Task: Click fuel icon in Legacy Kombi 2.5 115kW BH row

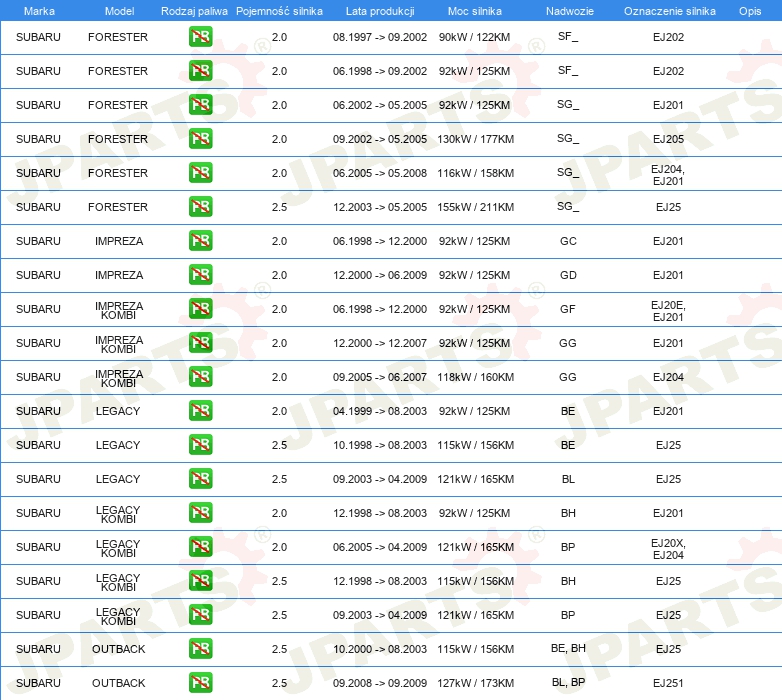Action: (x=200, y=581)
